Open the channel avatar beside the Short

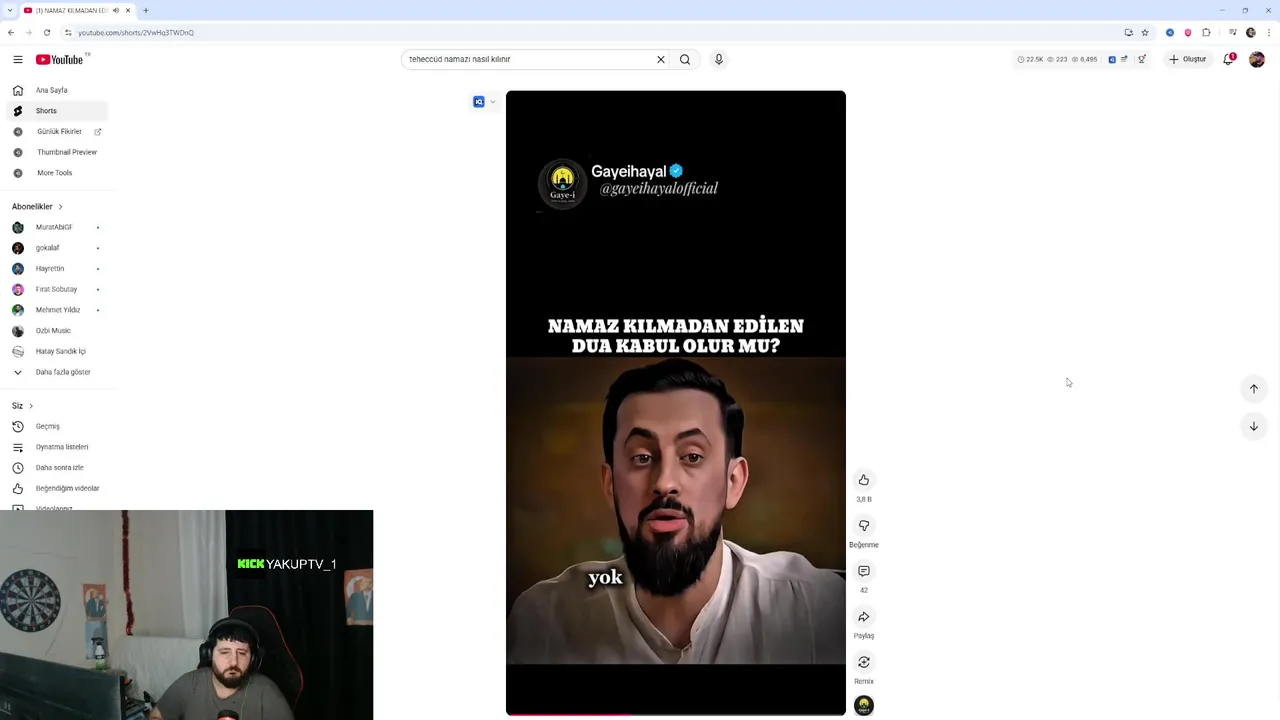click(864, 706)
